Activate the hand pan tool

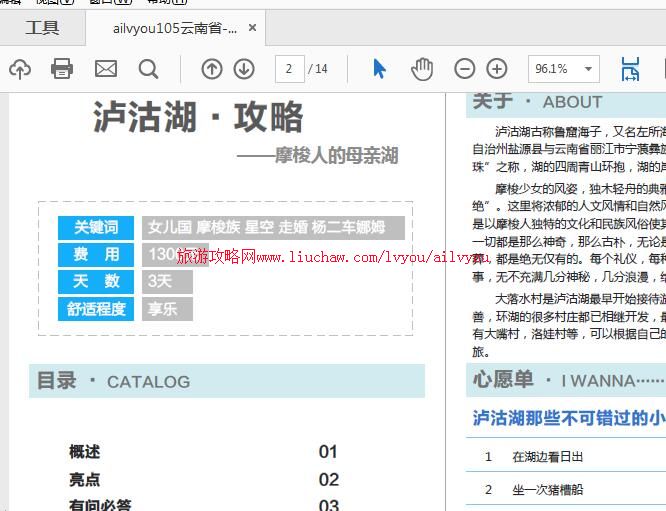click(x=422, y=69)
